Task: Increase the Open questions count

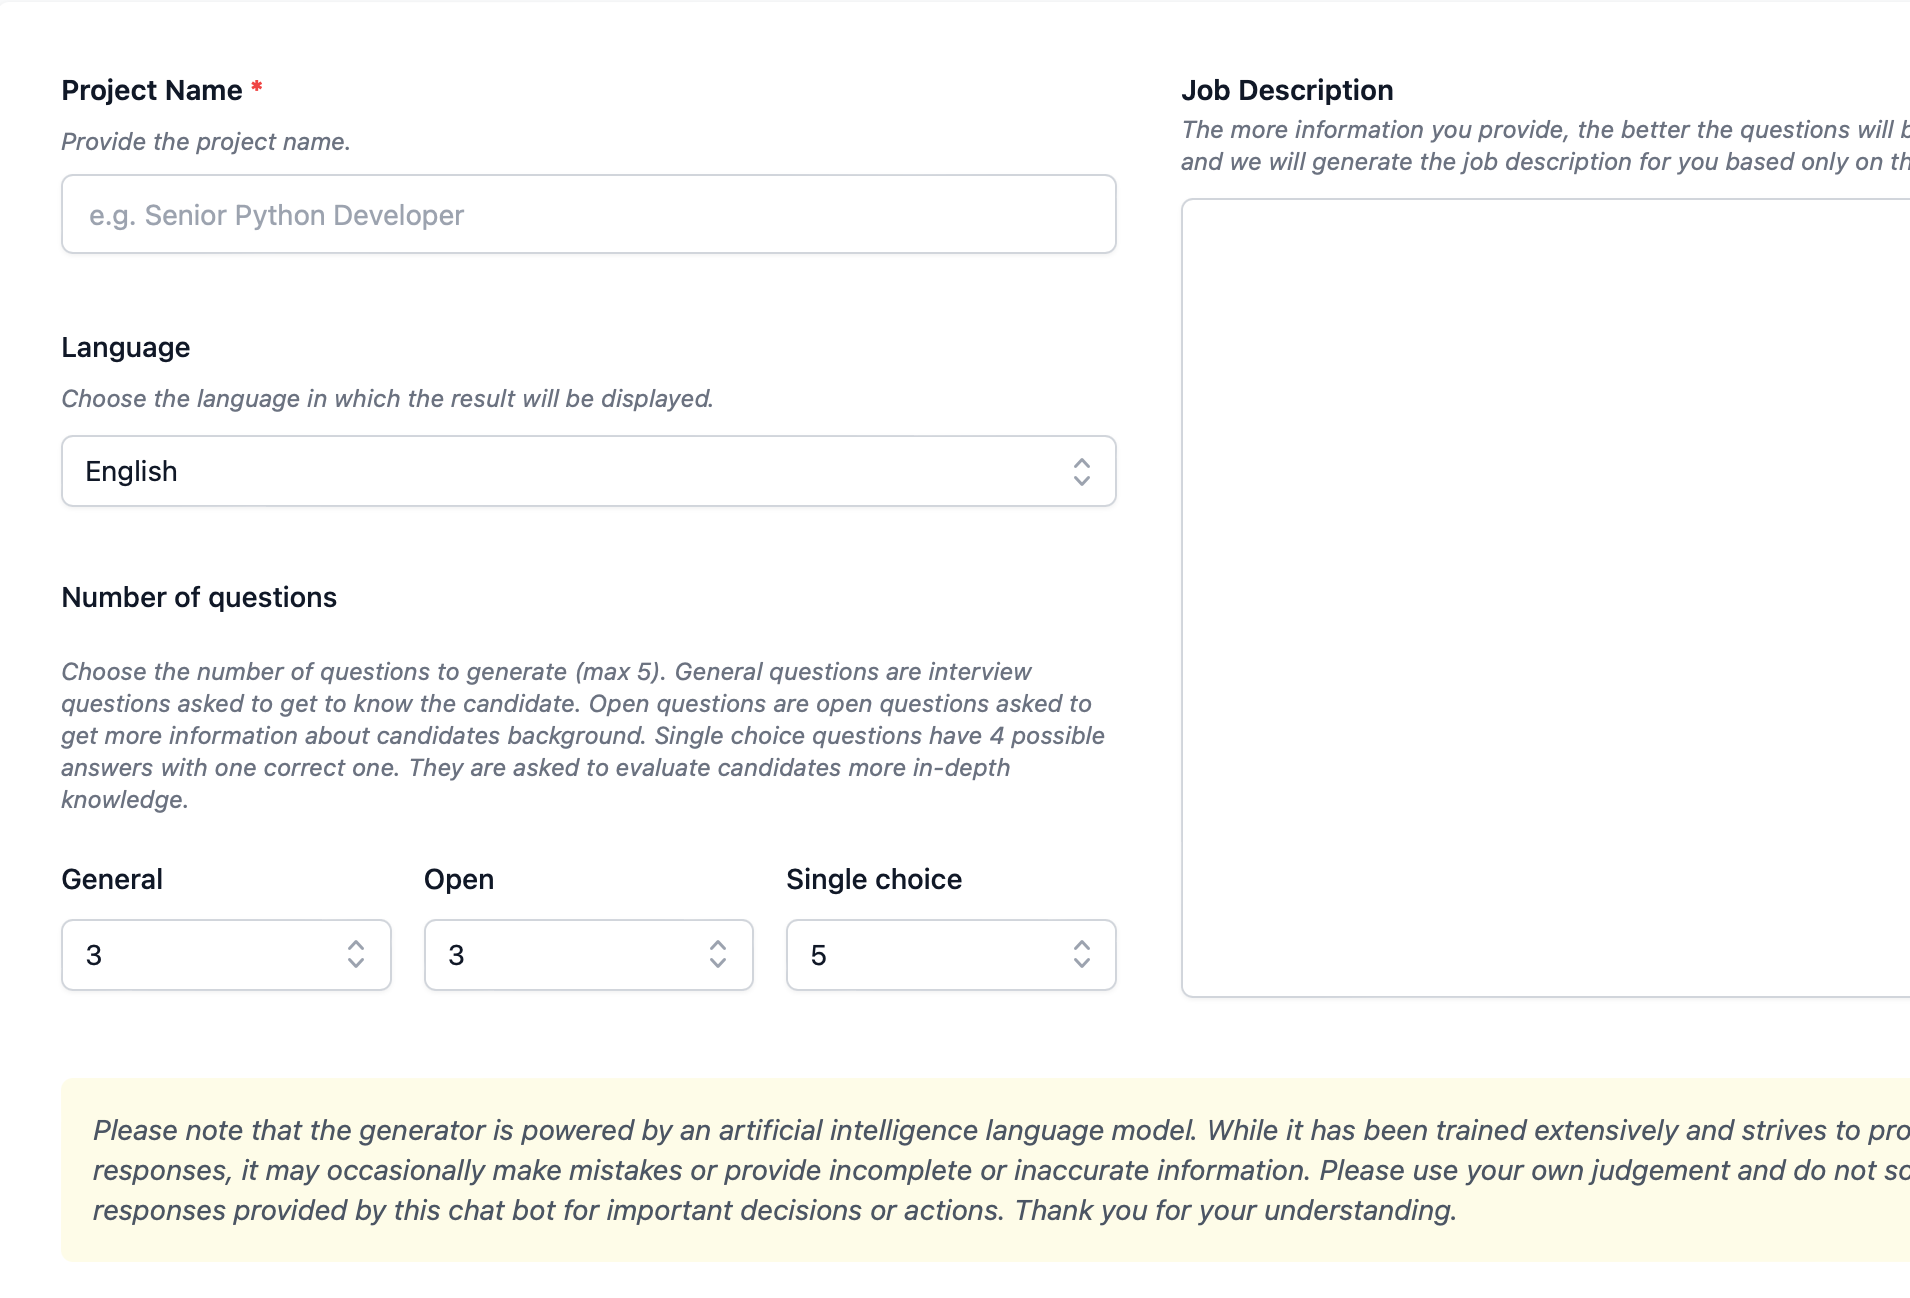Action: pyautogui.click(x=717, y=944)
